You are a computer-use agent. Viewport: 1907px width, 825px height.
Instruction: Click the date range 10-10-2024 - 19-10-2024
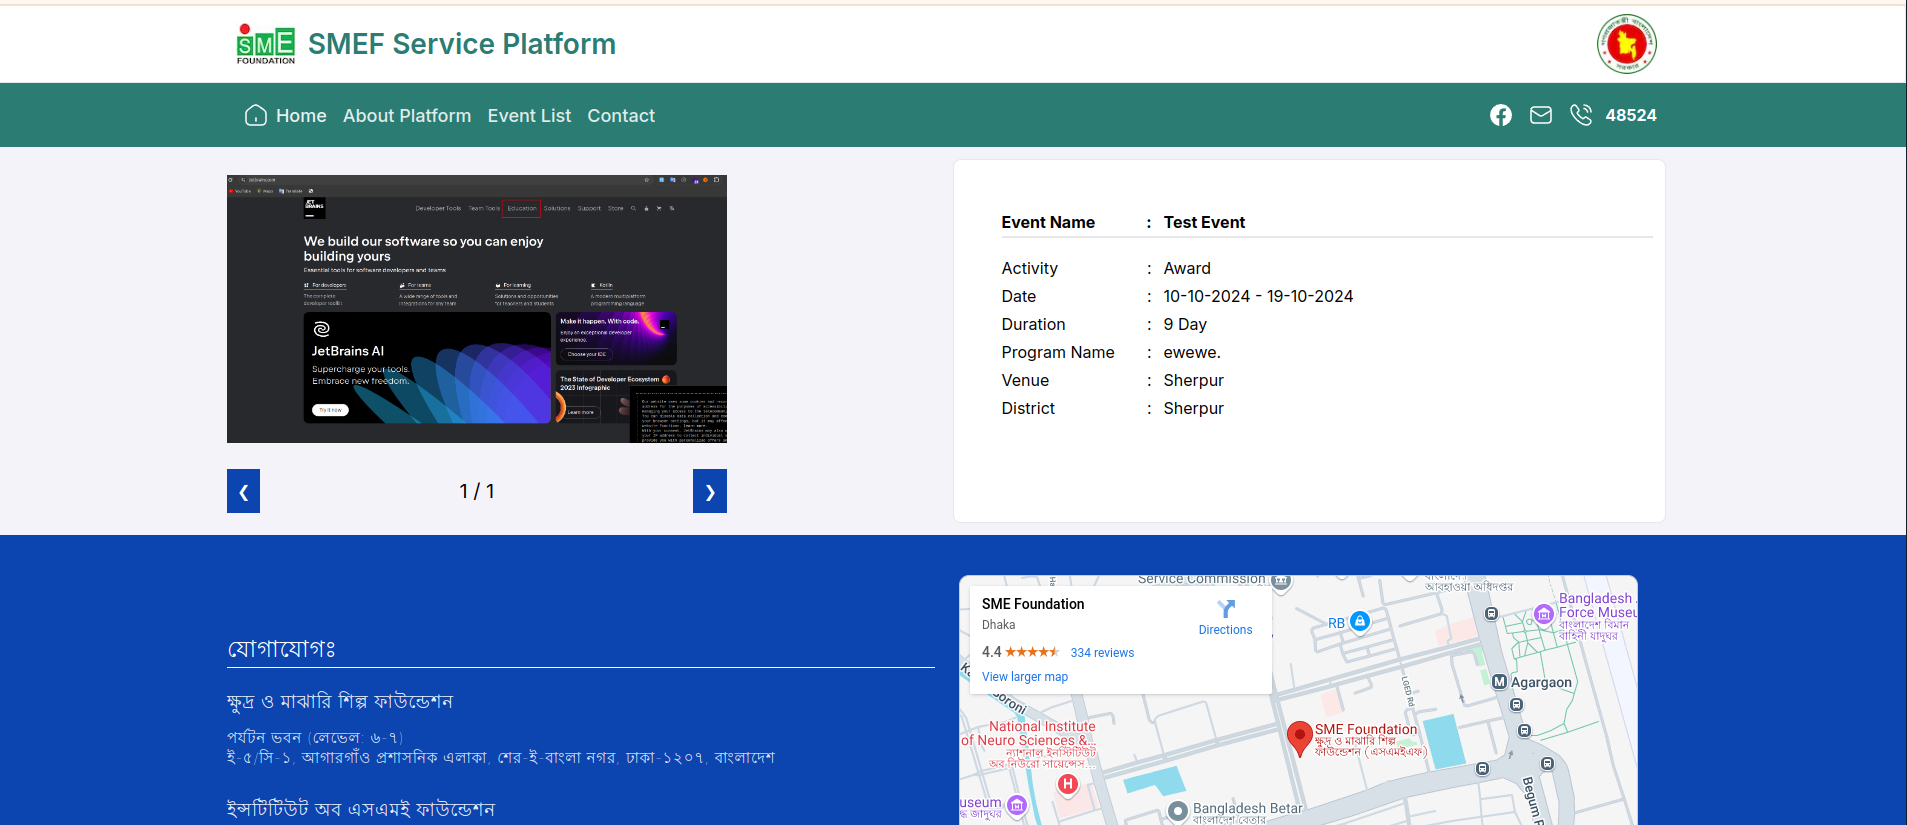coord(1258,296)
